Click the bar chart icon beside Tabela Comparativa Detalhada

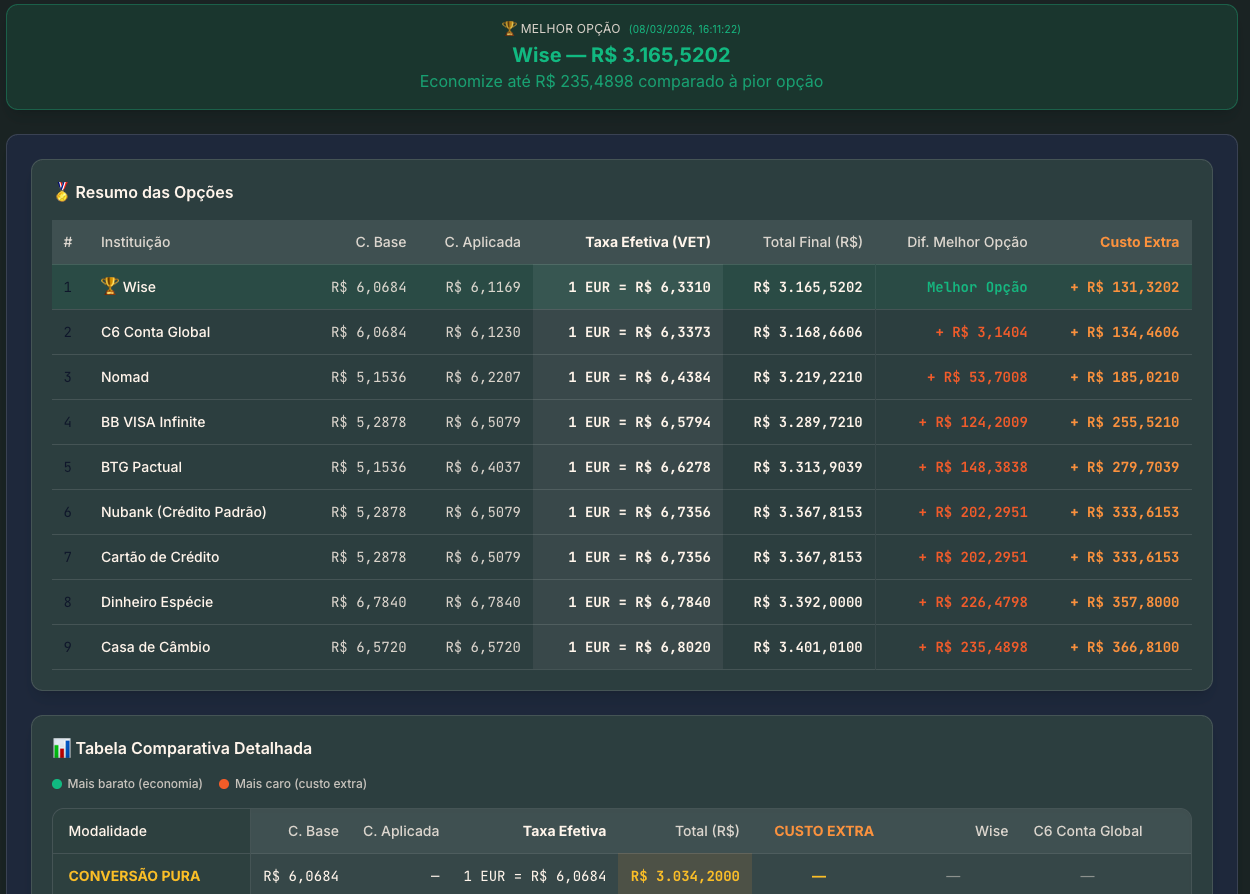62,748
